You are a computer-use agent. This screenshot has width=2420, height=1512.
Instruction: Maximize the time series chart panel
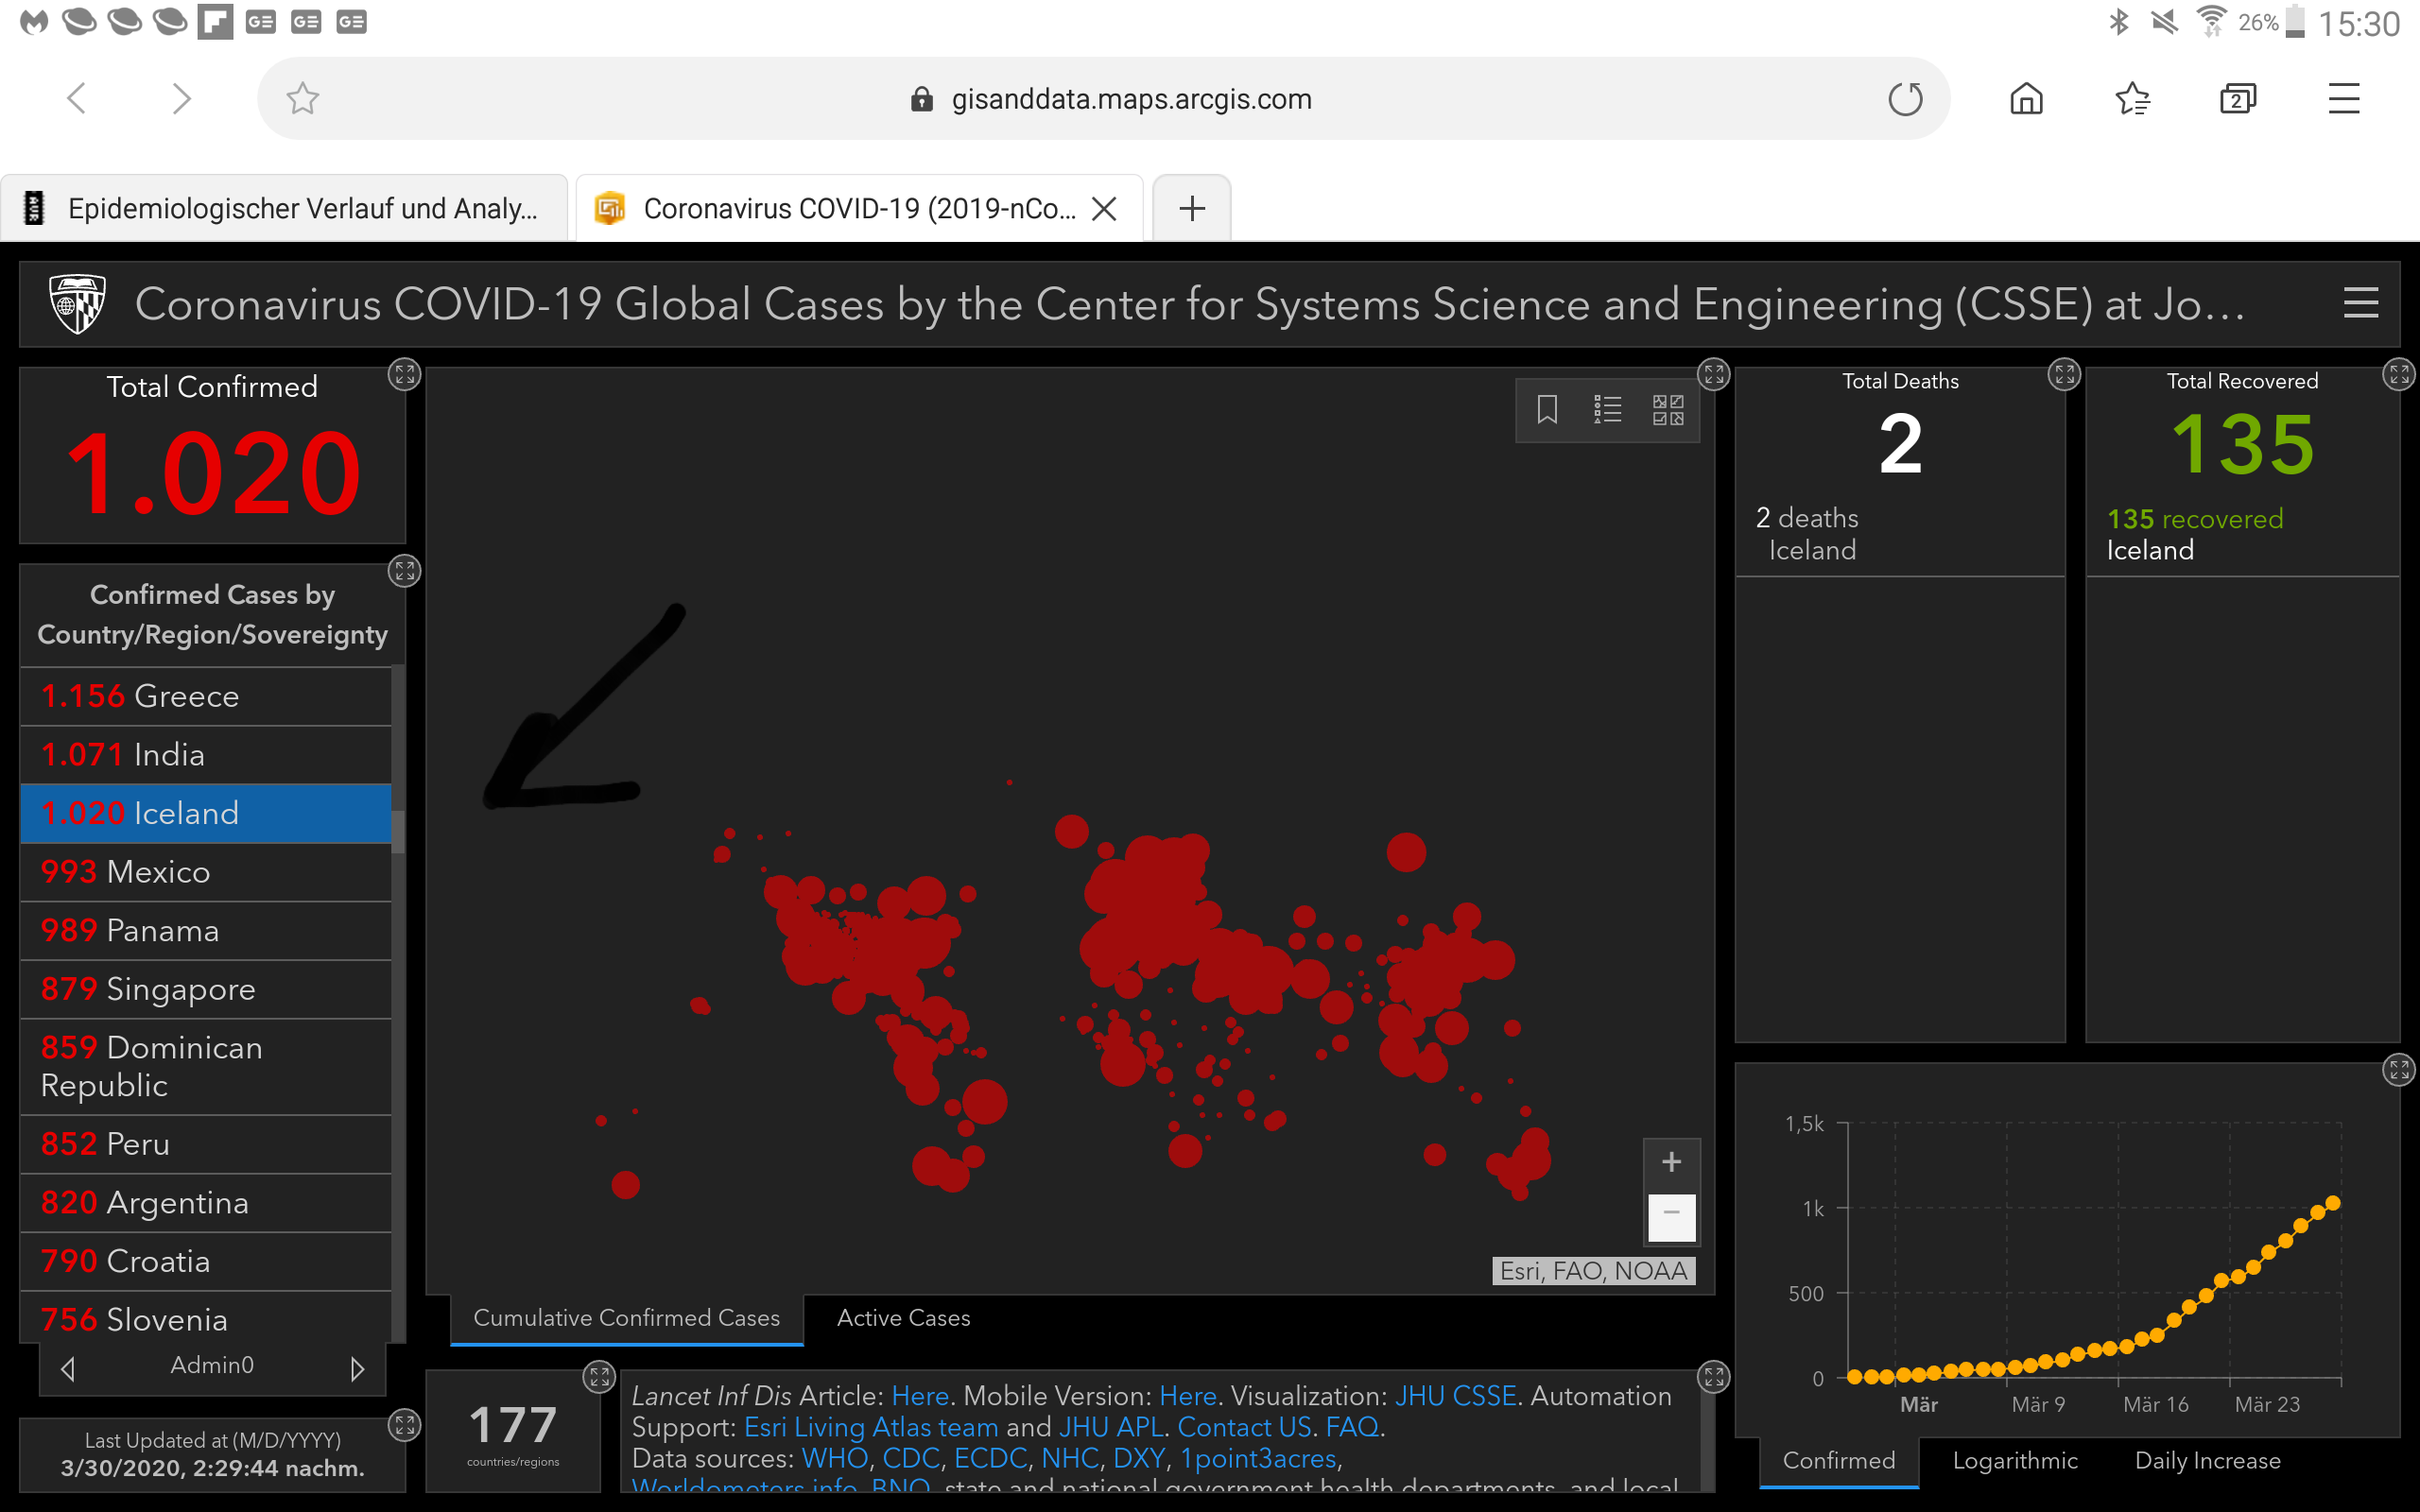tap(2398, 1070)
